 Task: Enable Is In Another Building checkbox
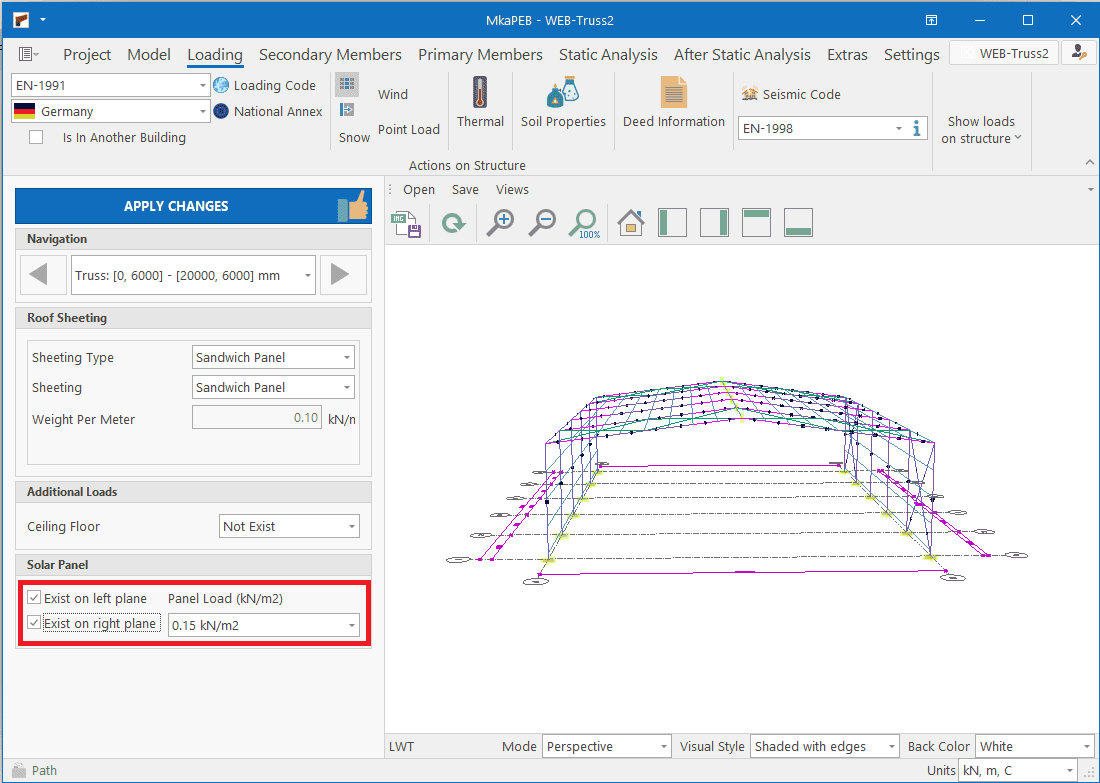(36, 137)
